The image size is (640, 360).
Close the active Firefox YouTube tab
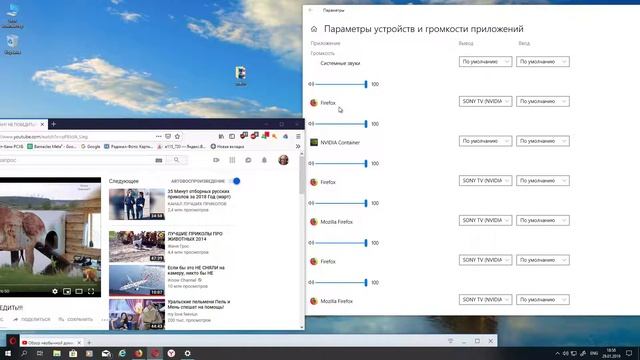tap(42, 124)
